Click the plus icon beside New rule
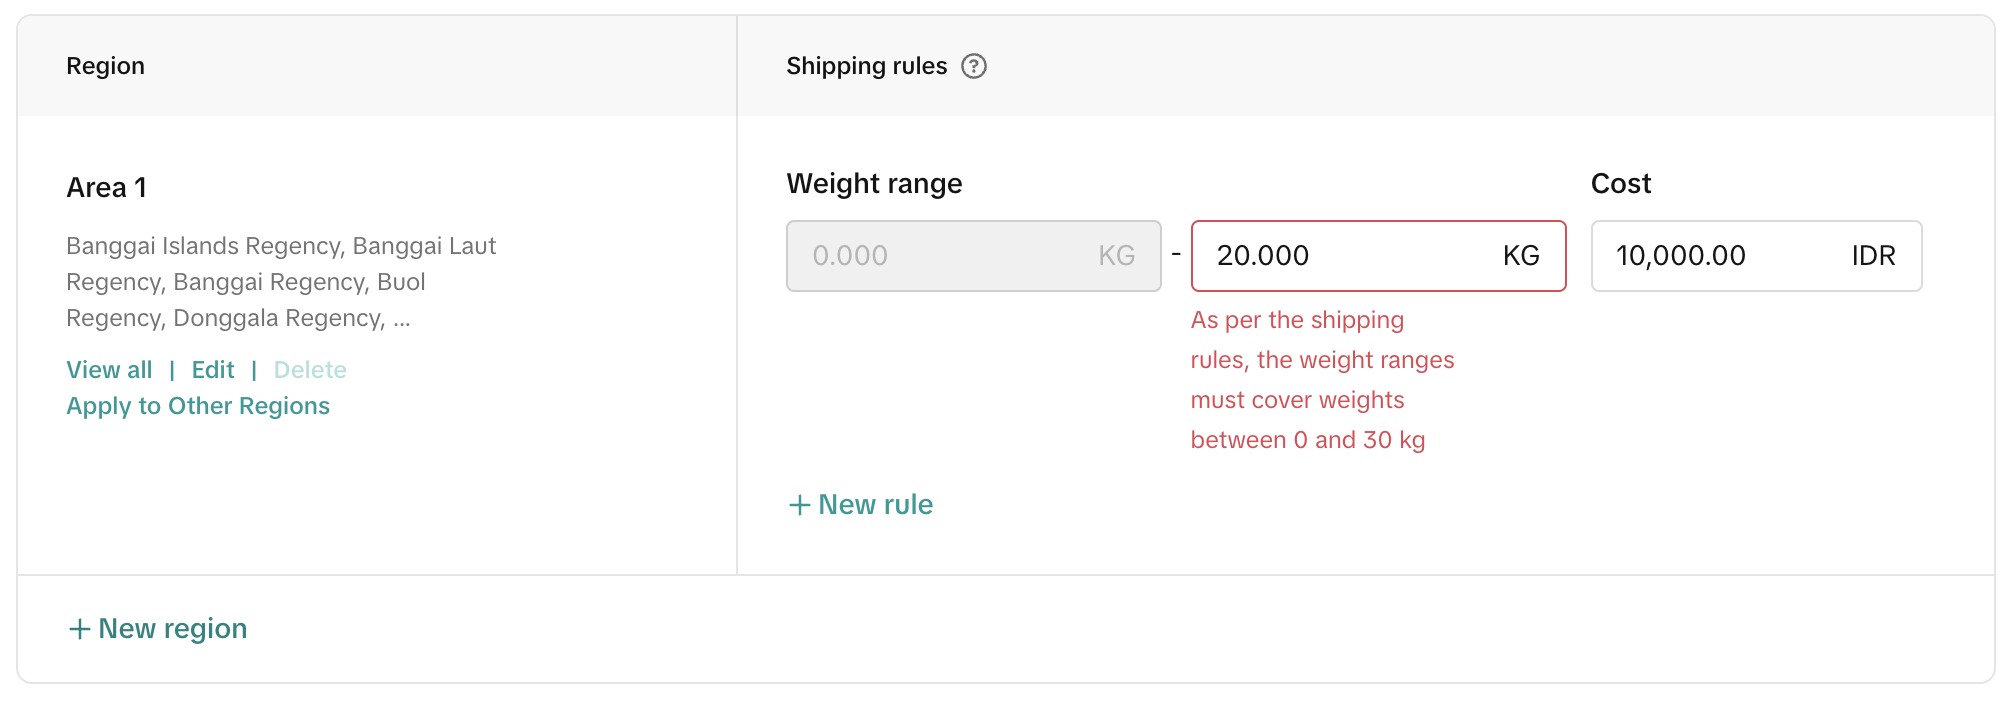 click(799, 505)
